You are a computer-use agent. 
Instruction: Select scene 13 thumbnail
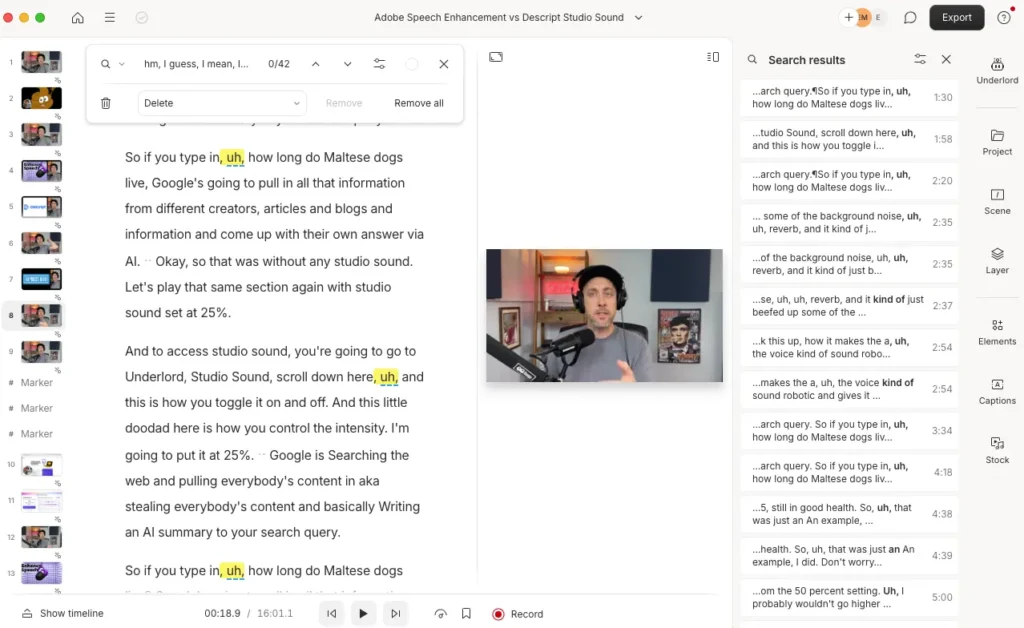point(41,573)
